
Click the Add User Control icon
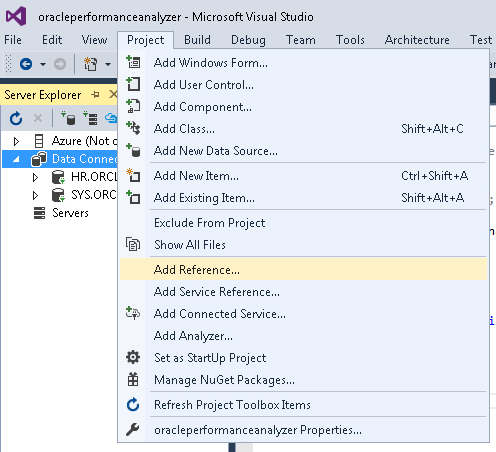(x=133, y=84)
